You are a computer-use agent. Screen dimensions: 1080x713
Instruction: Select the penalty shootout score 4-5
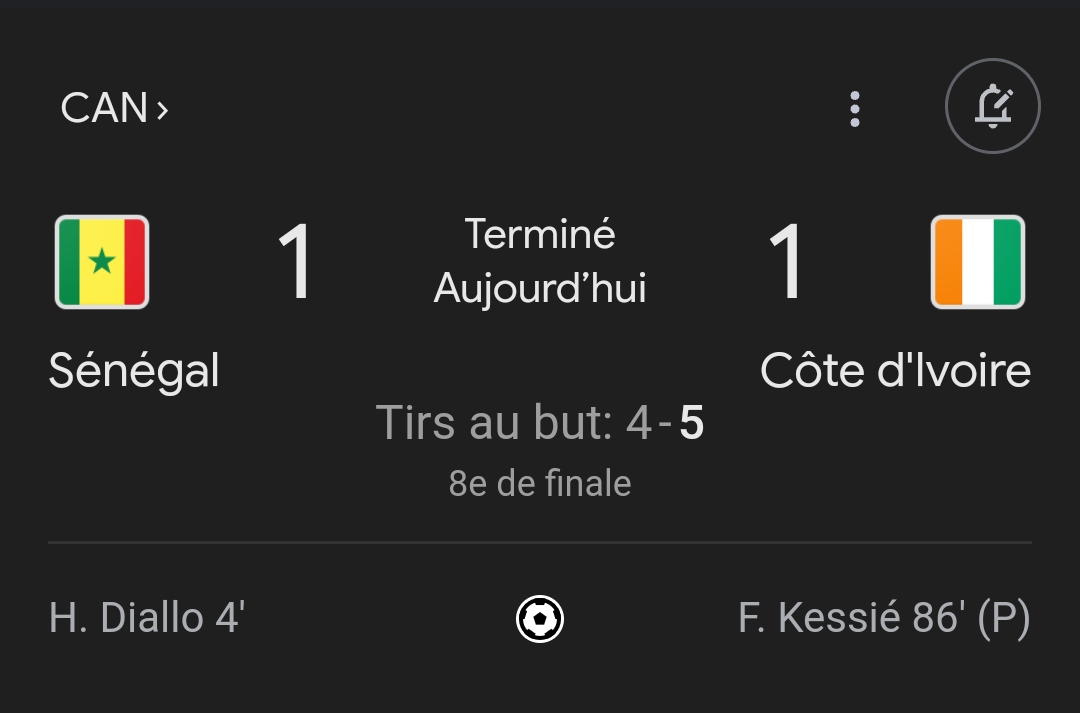tap(540, 424)
